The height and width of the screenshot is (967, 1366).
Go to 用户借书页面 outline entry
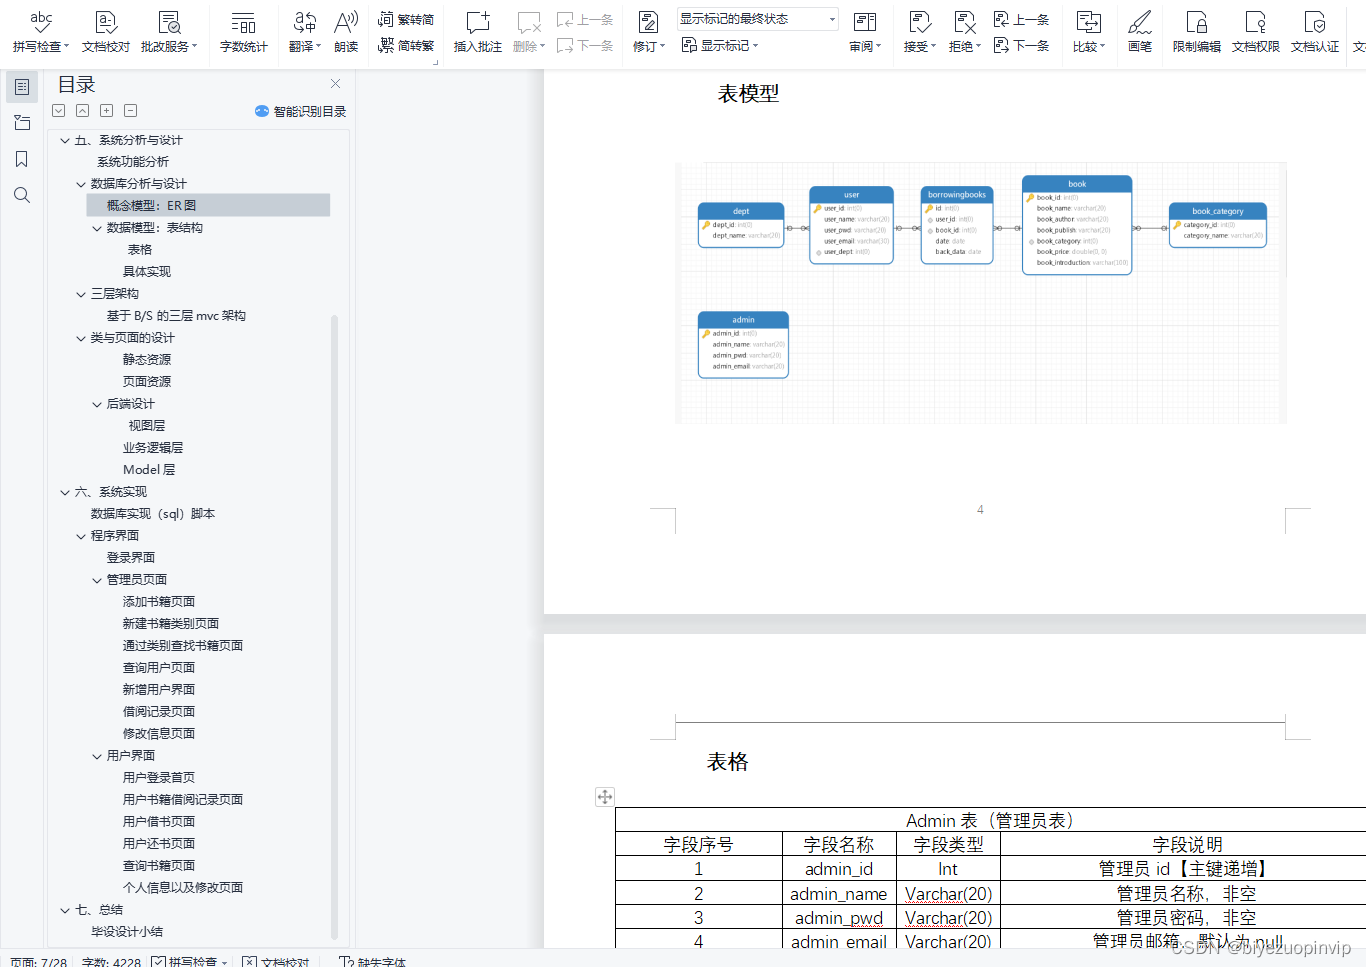tap(159, 822)
